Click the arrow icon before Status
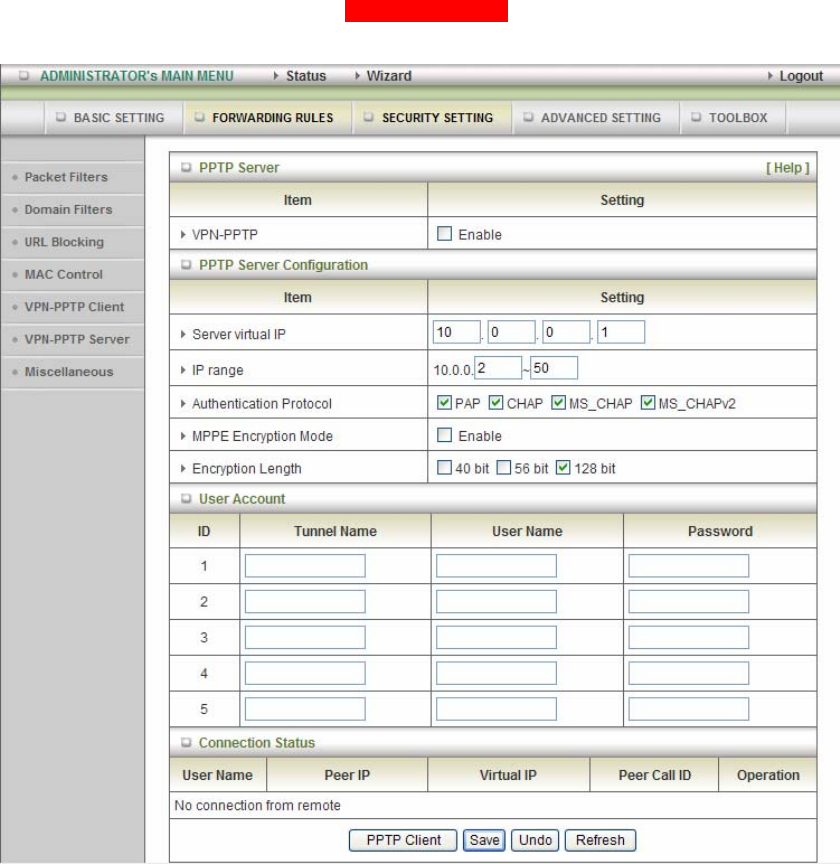Screen dimensions: 840x864 pos(276,76)
